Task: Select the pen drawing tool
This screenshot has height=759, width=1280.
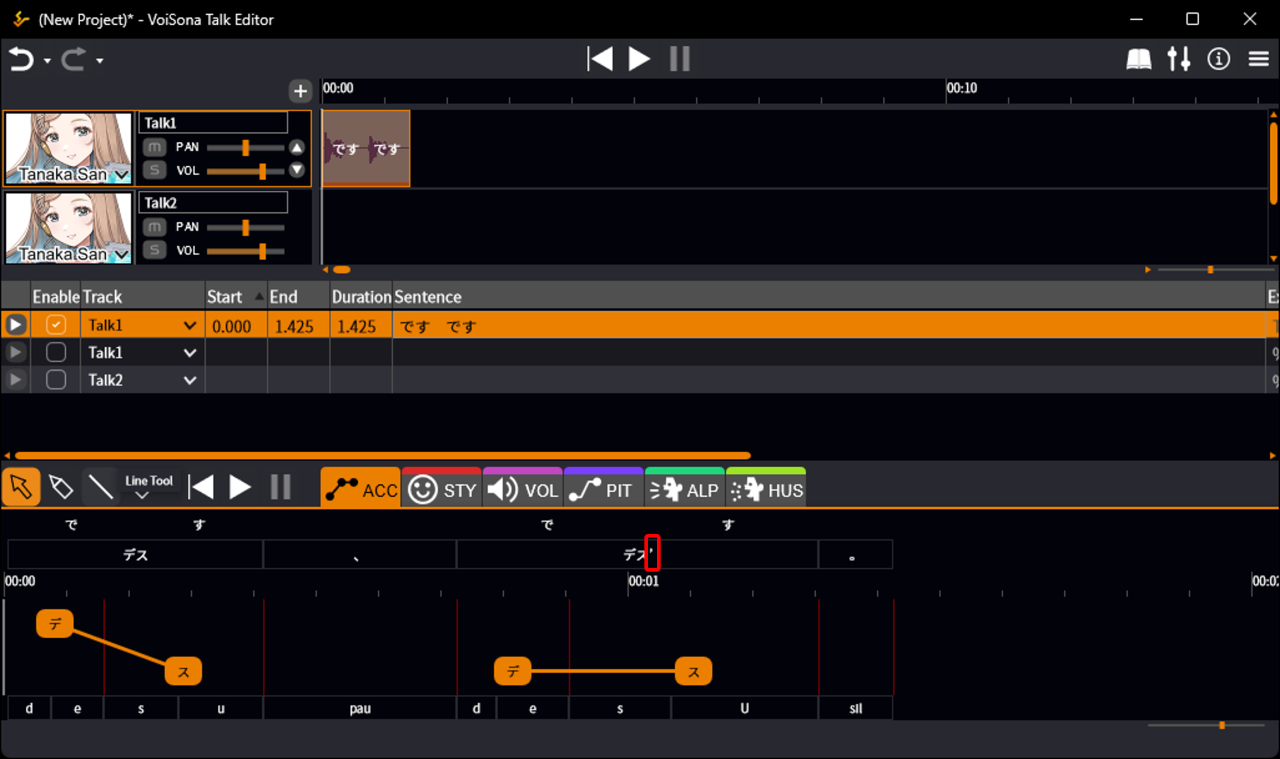Action: pyautogui.click(x=60, y=487)
